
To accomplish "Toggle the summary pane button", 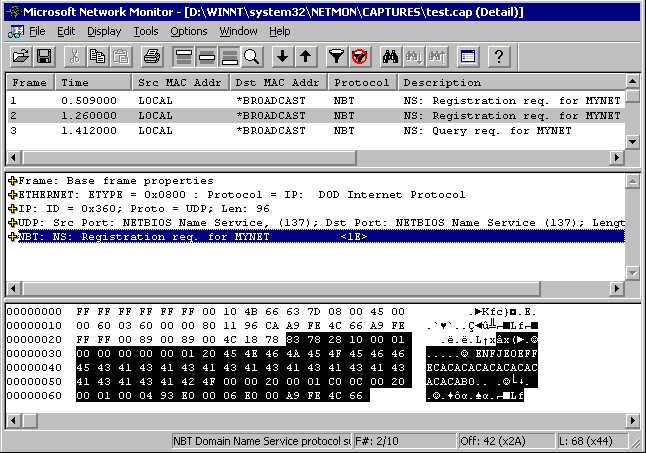I will 183,56.
